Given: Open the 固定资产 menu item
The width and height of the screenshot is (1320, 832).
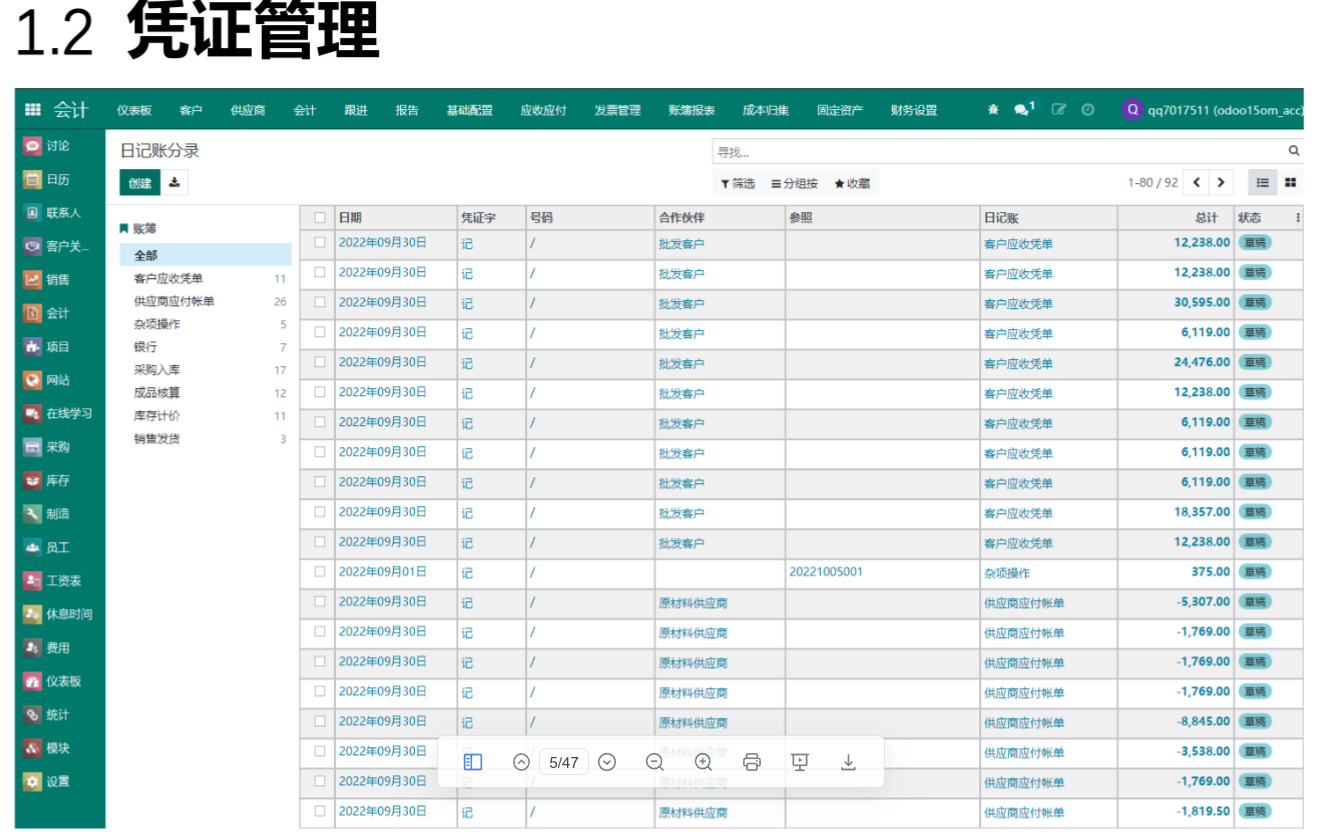Looking at the screenshot, I should click(x=839, y=110).
